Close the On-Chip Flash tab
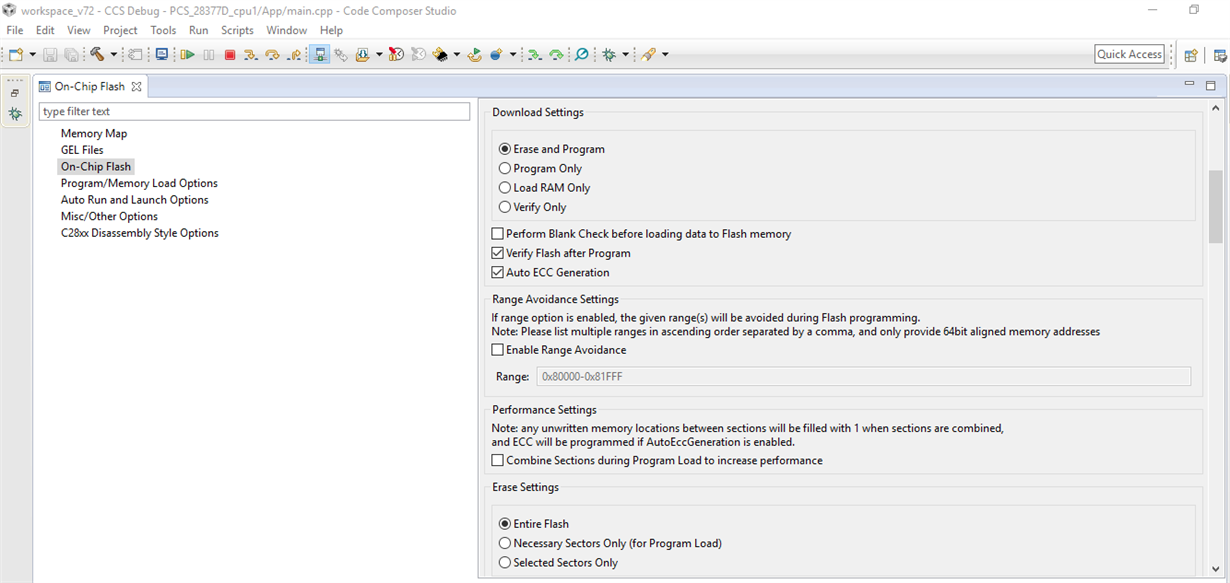The image size is (1230, 583). 137,87
